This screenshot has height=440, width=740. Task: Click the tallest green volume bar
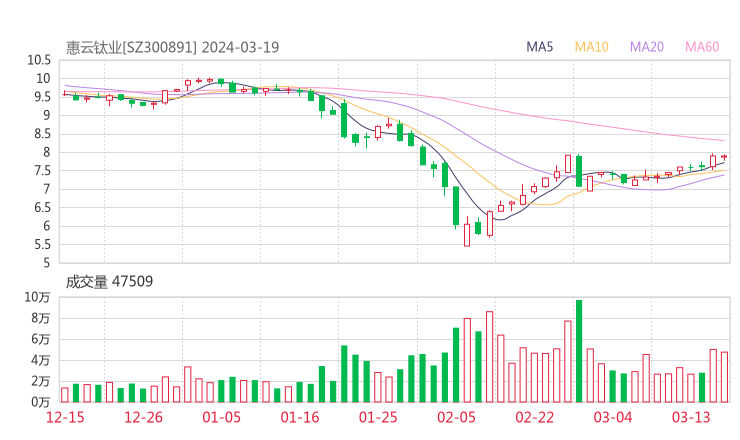tap(579, 351)
